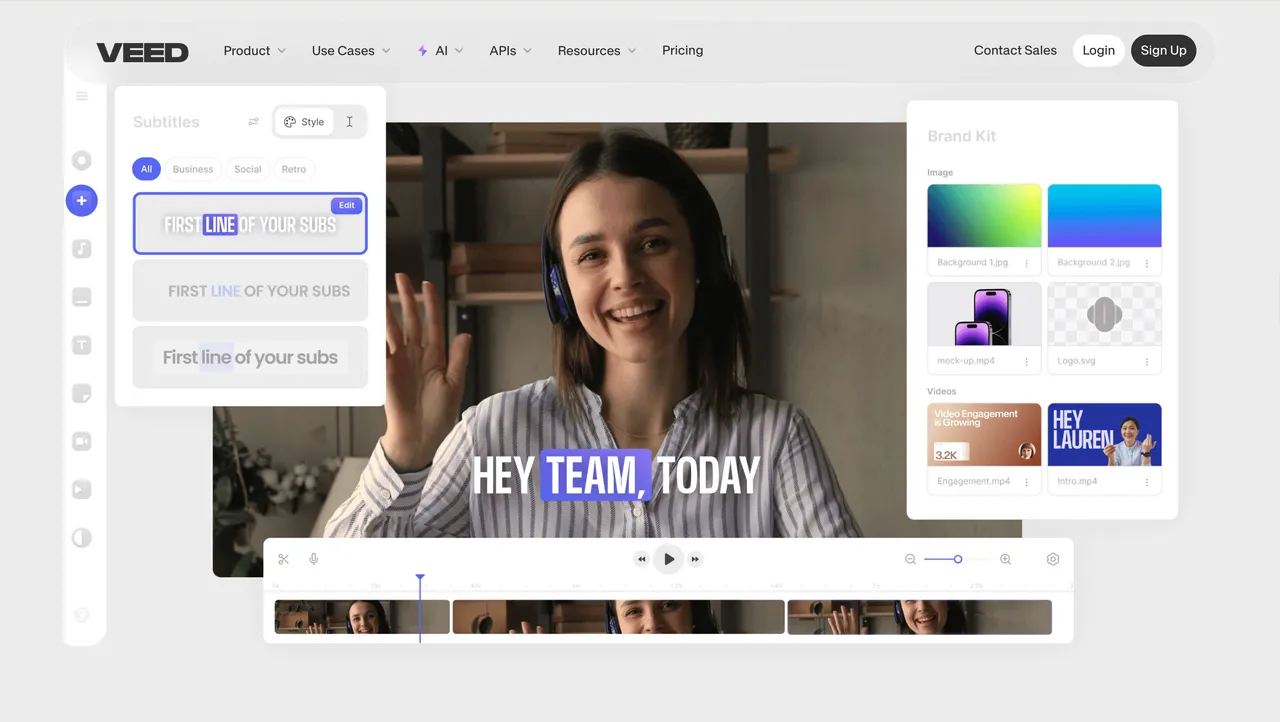The width and height of the screenshot is (1280, 722).
Task: Click the timeline zoom slider handle
Action: pyautogui.click(x=958, y=559)
